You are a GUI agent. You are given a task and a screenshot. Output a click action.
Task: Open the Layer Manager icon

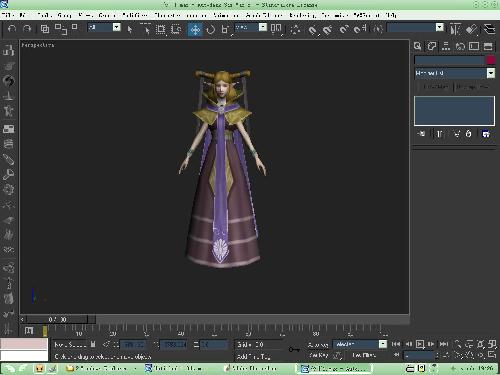tap(489, 29)
